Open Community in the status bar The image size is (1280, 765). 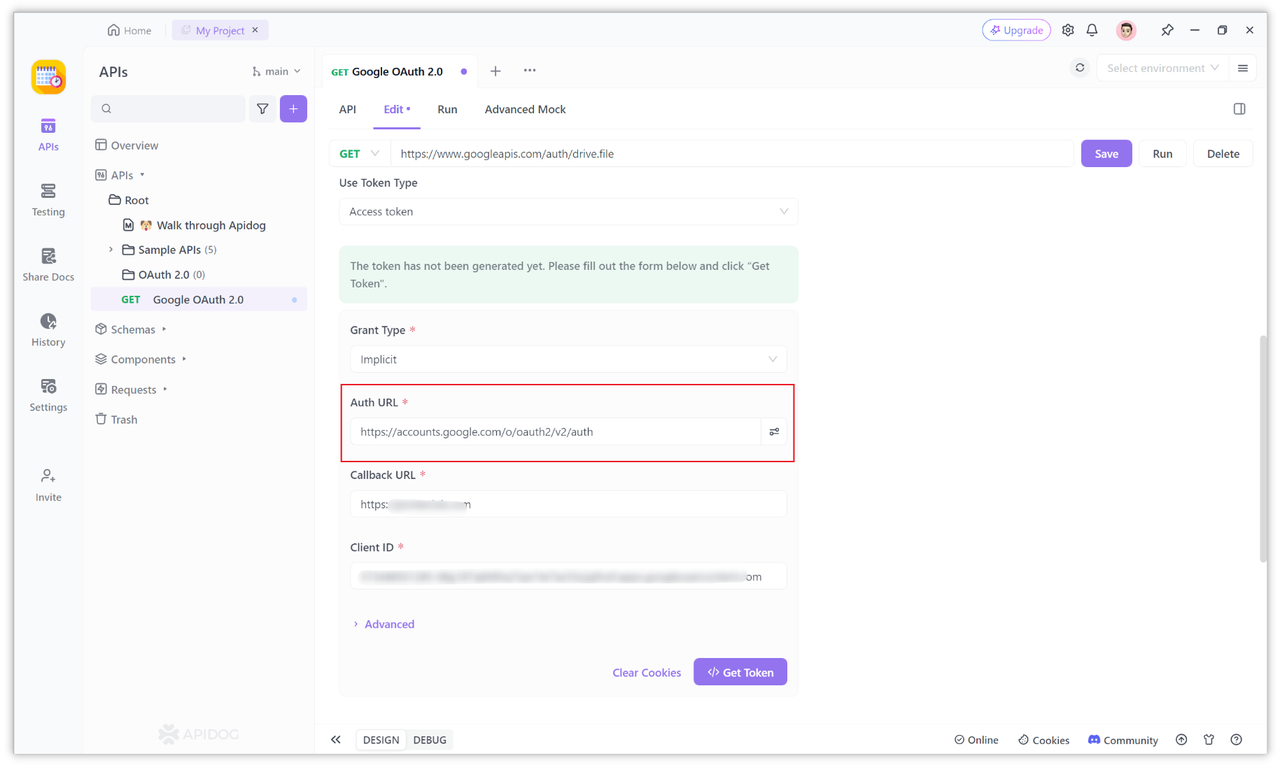point(1122,740)
